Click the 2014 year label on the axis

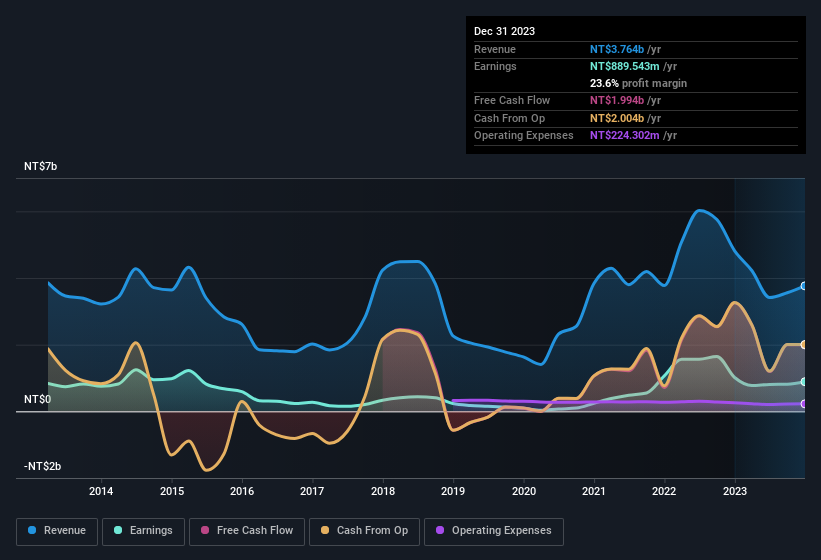[100, 491]
